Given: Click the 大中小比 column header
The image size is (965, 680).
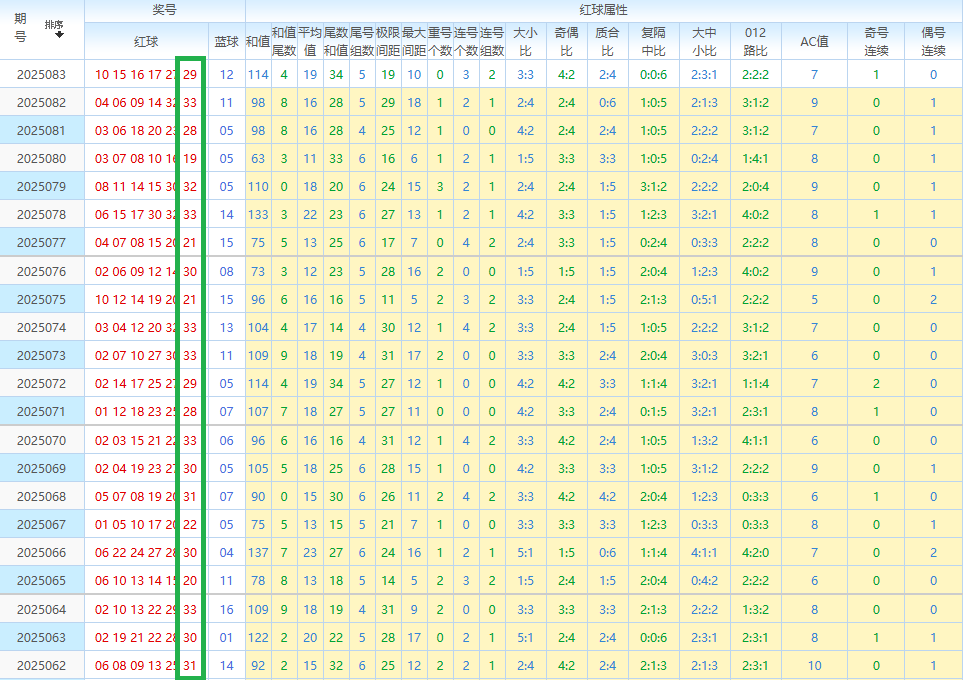Looking at the screenshot, I should [x=704, y=41].
